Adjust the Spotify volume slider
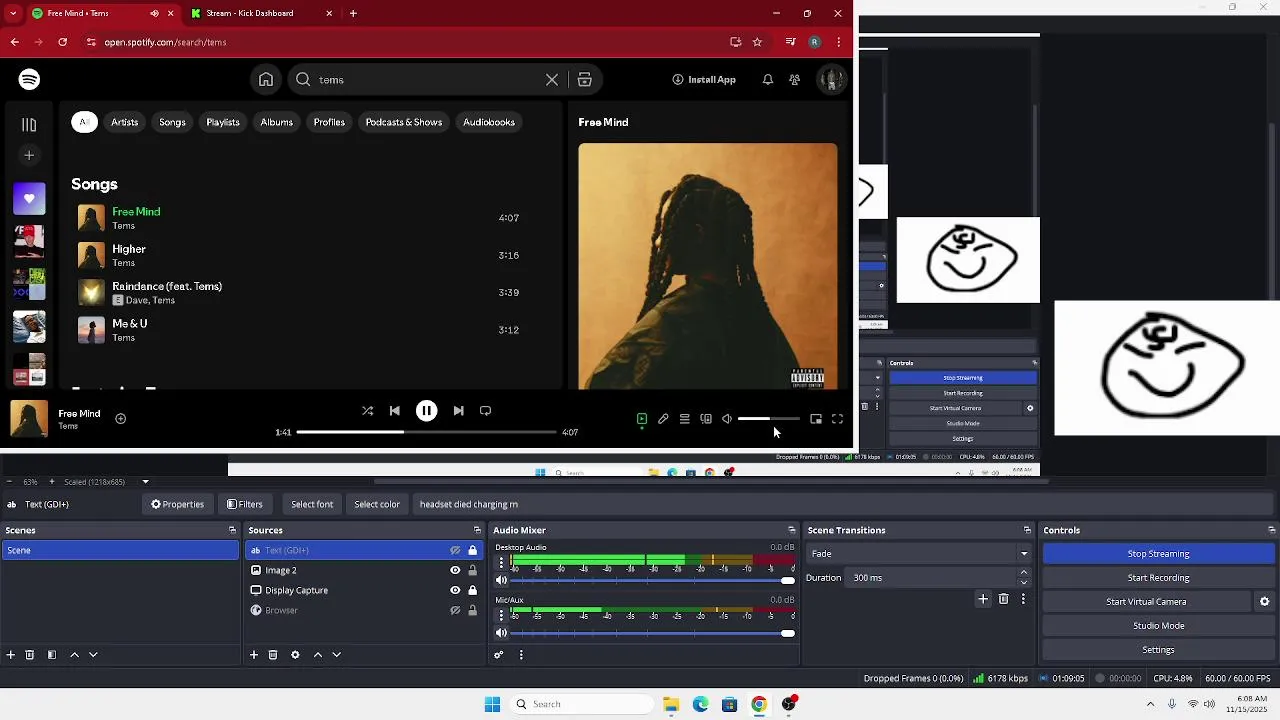The image size is (1280, 720). [x=768, y=419]
